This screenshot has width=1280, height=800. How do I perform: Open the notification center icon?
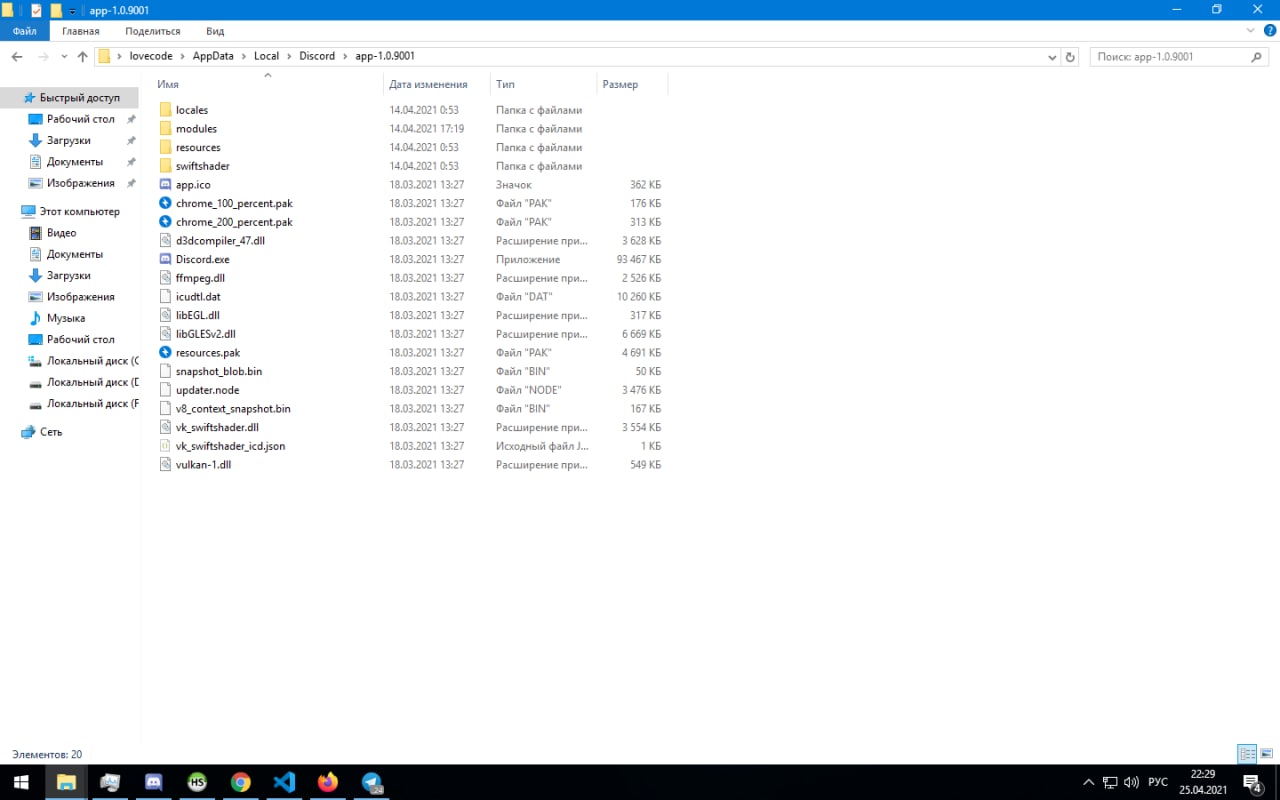1252,782
